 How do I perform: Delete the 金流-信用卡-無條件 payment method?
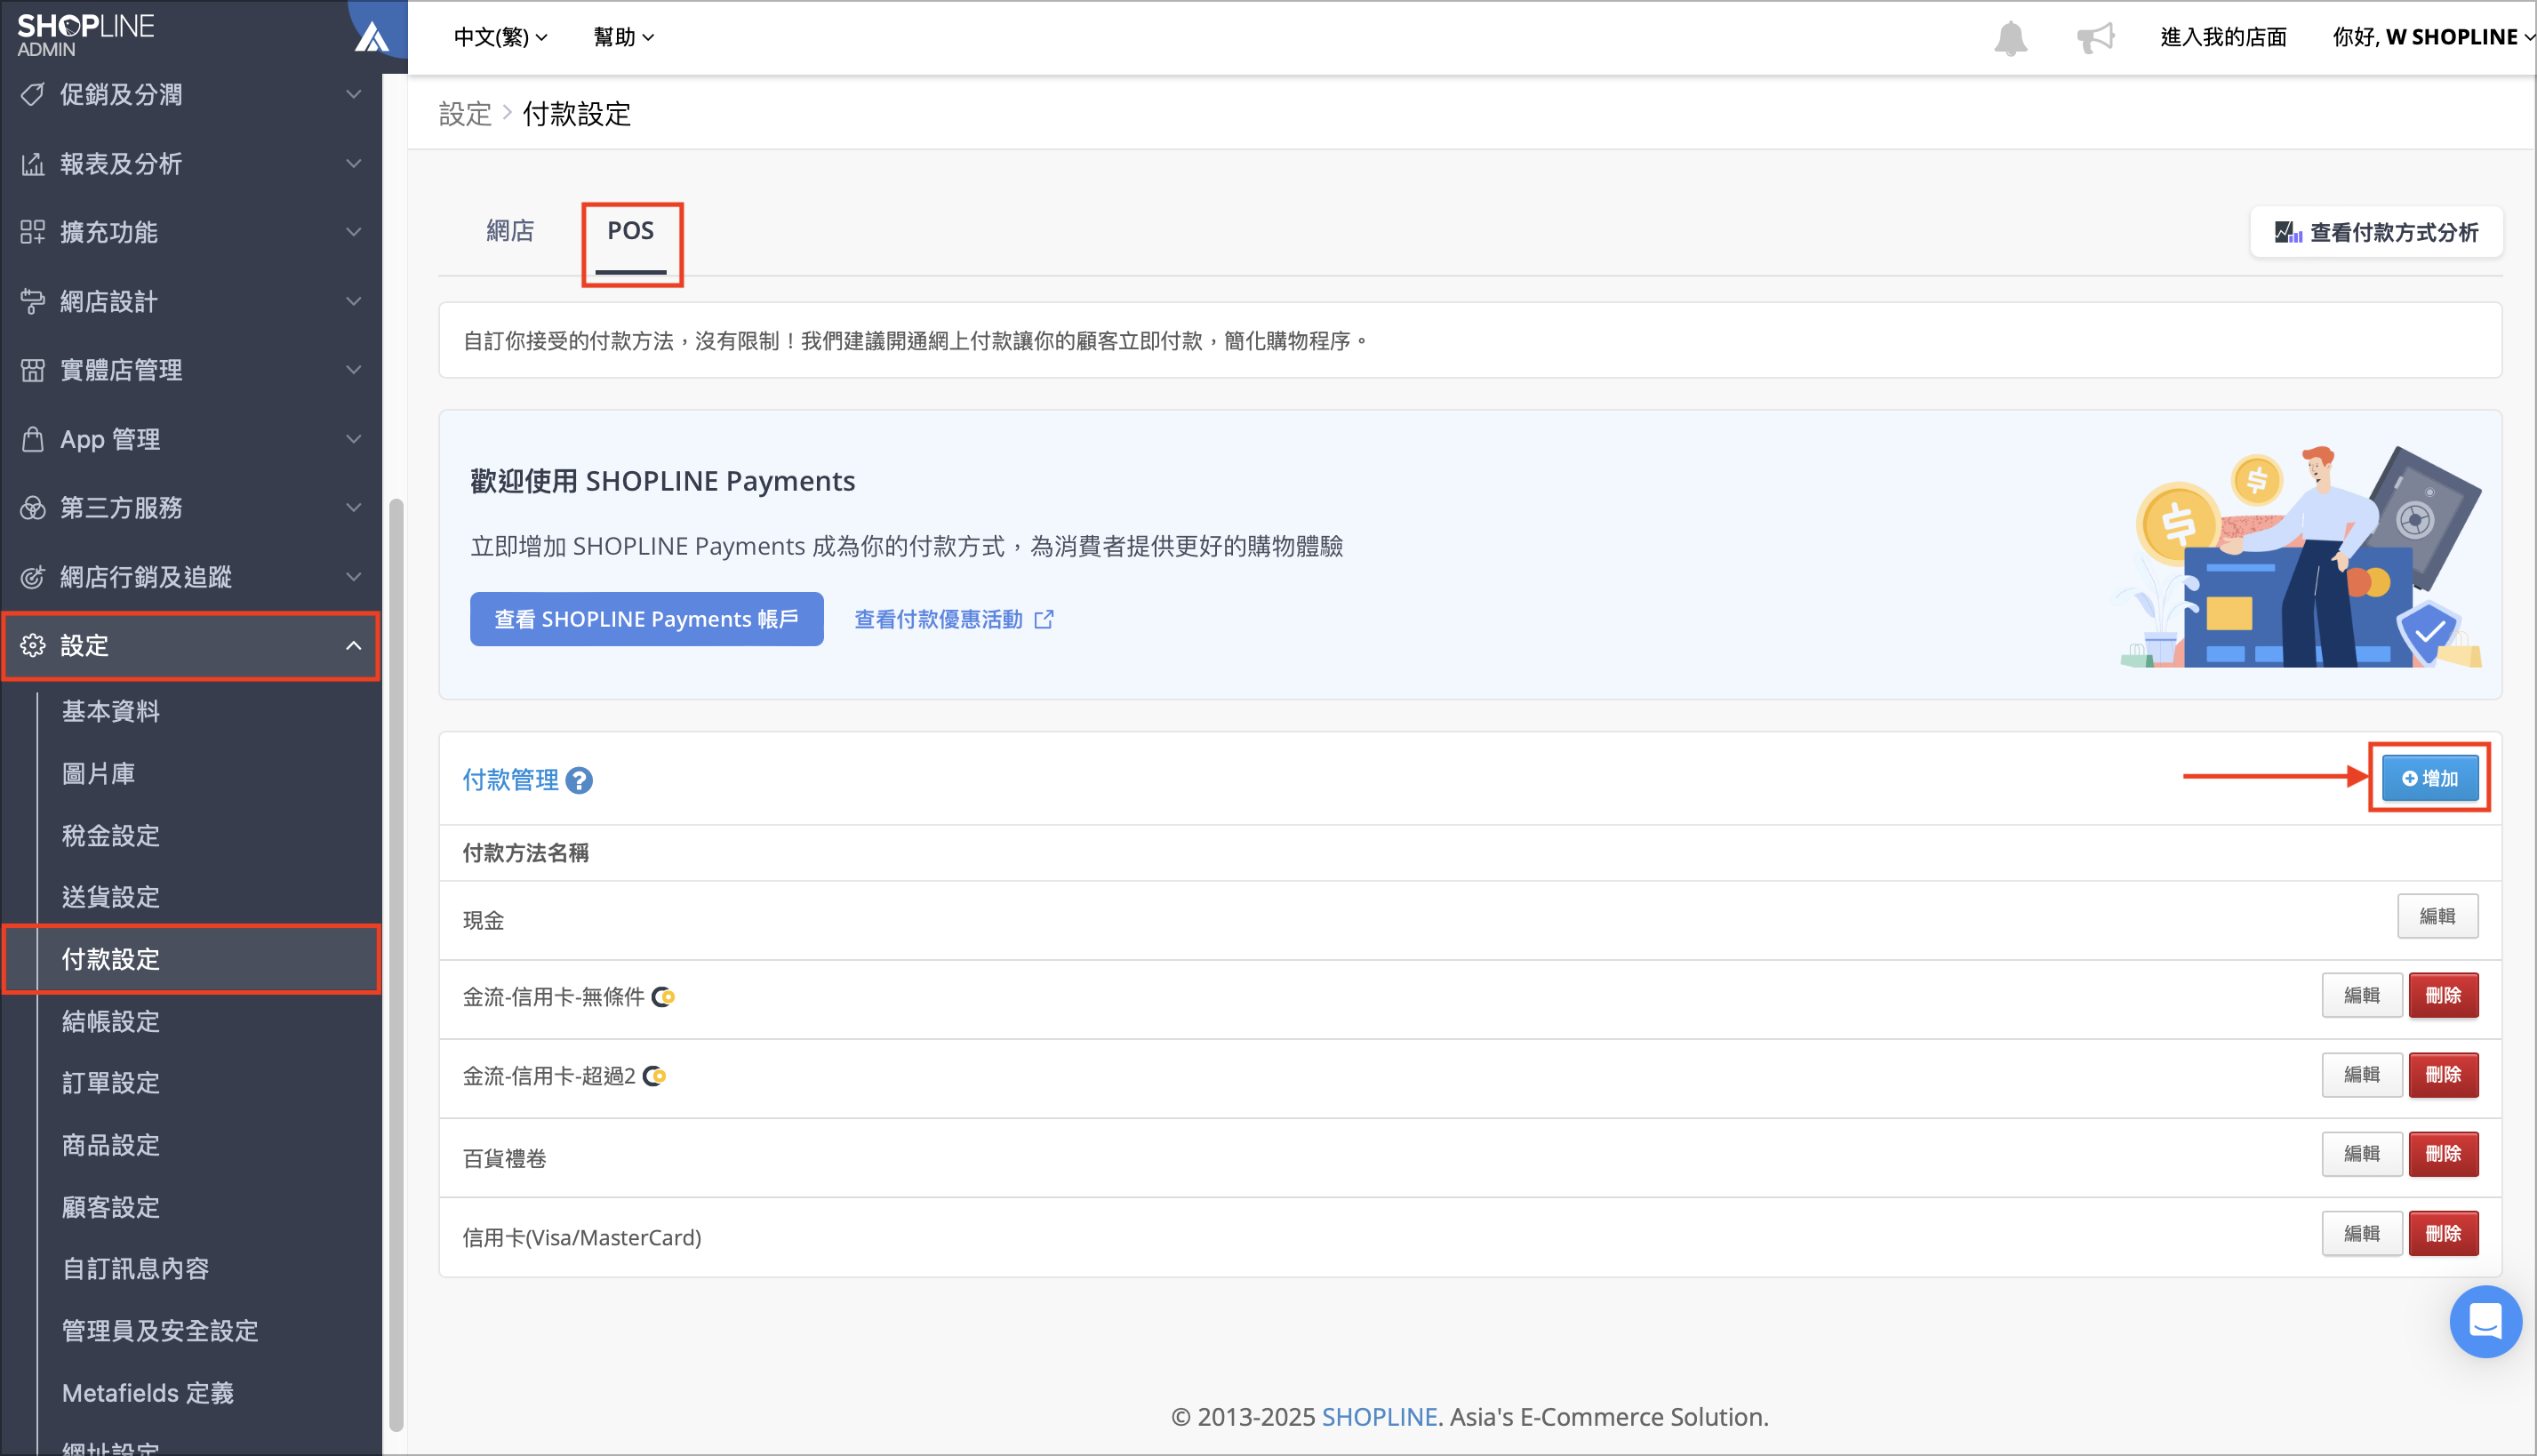2443,996
